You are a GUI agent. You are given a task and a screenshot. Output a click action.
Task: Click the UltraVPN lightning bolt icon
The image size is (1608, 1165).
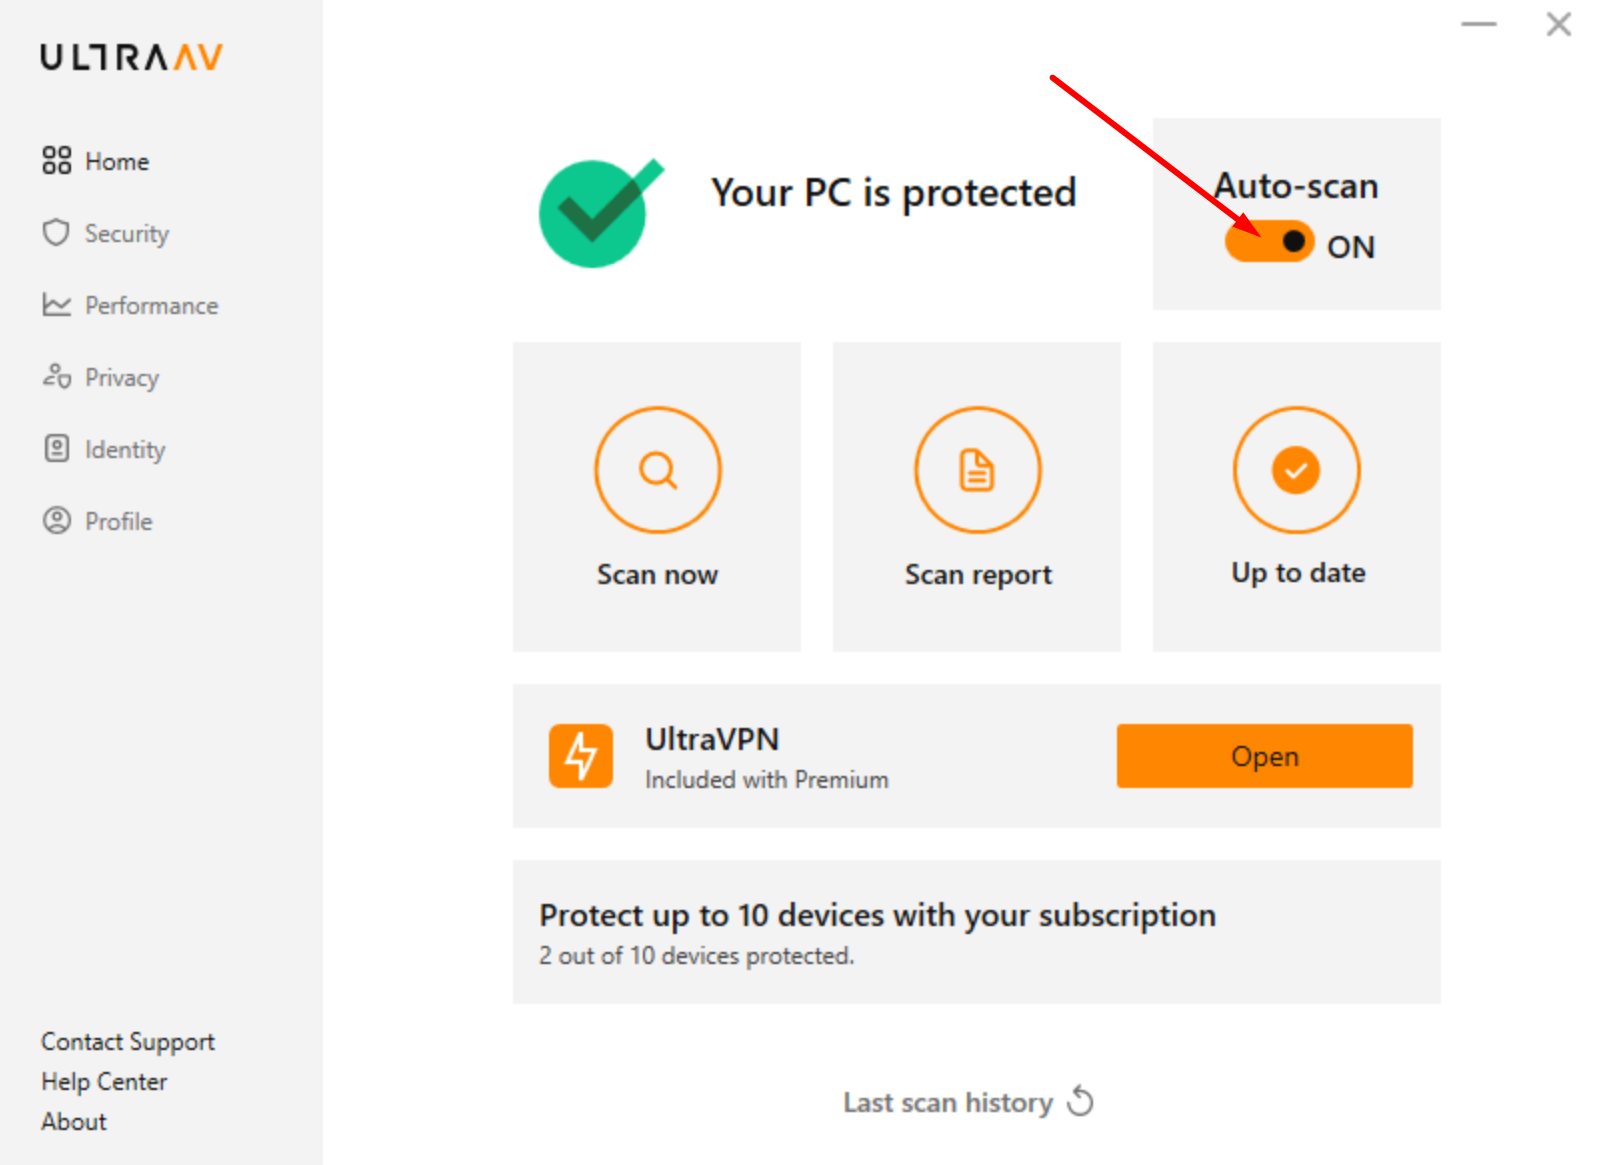(x=580, y=756)
